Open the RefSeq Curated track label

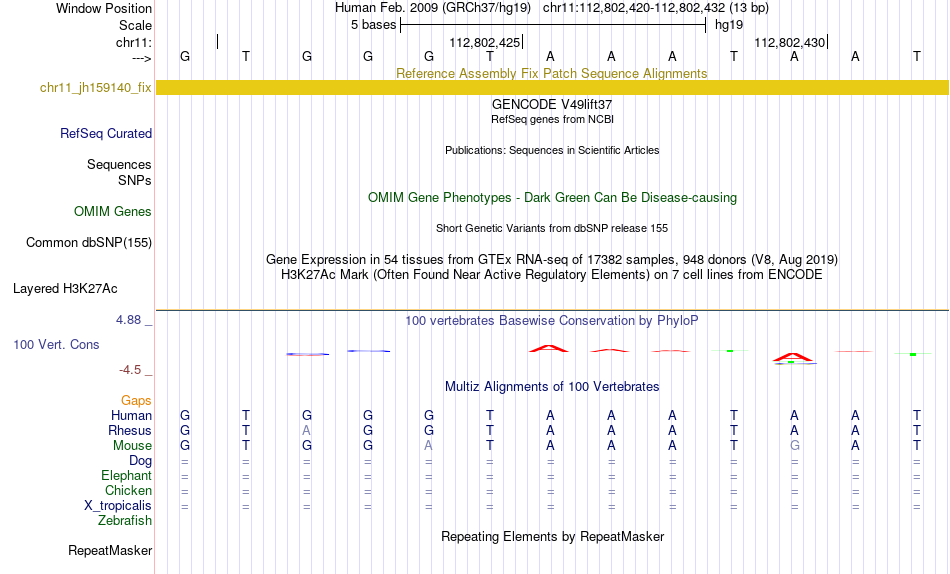click(105, 133)
